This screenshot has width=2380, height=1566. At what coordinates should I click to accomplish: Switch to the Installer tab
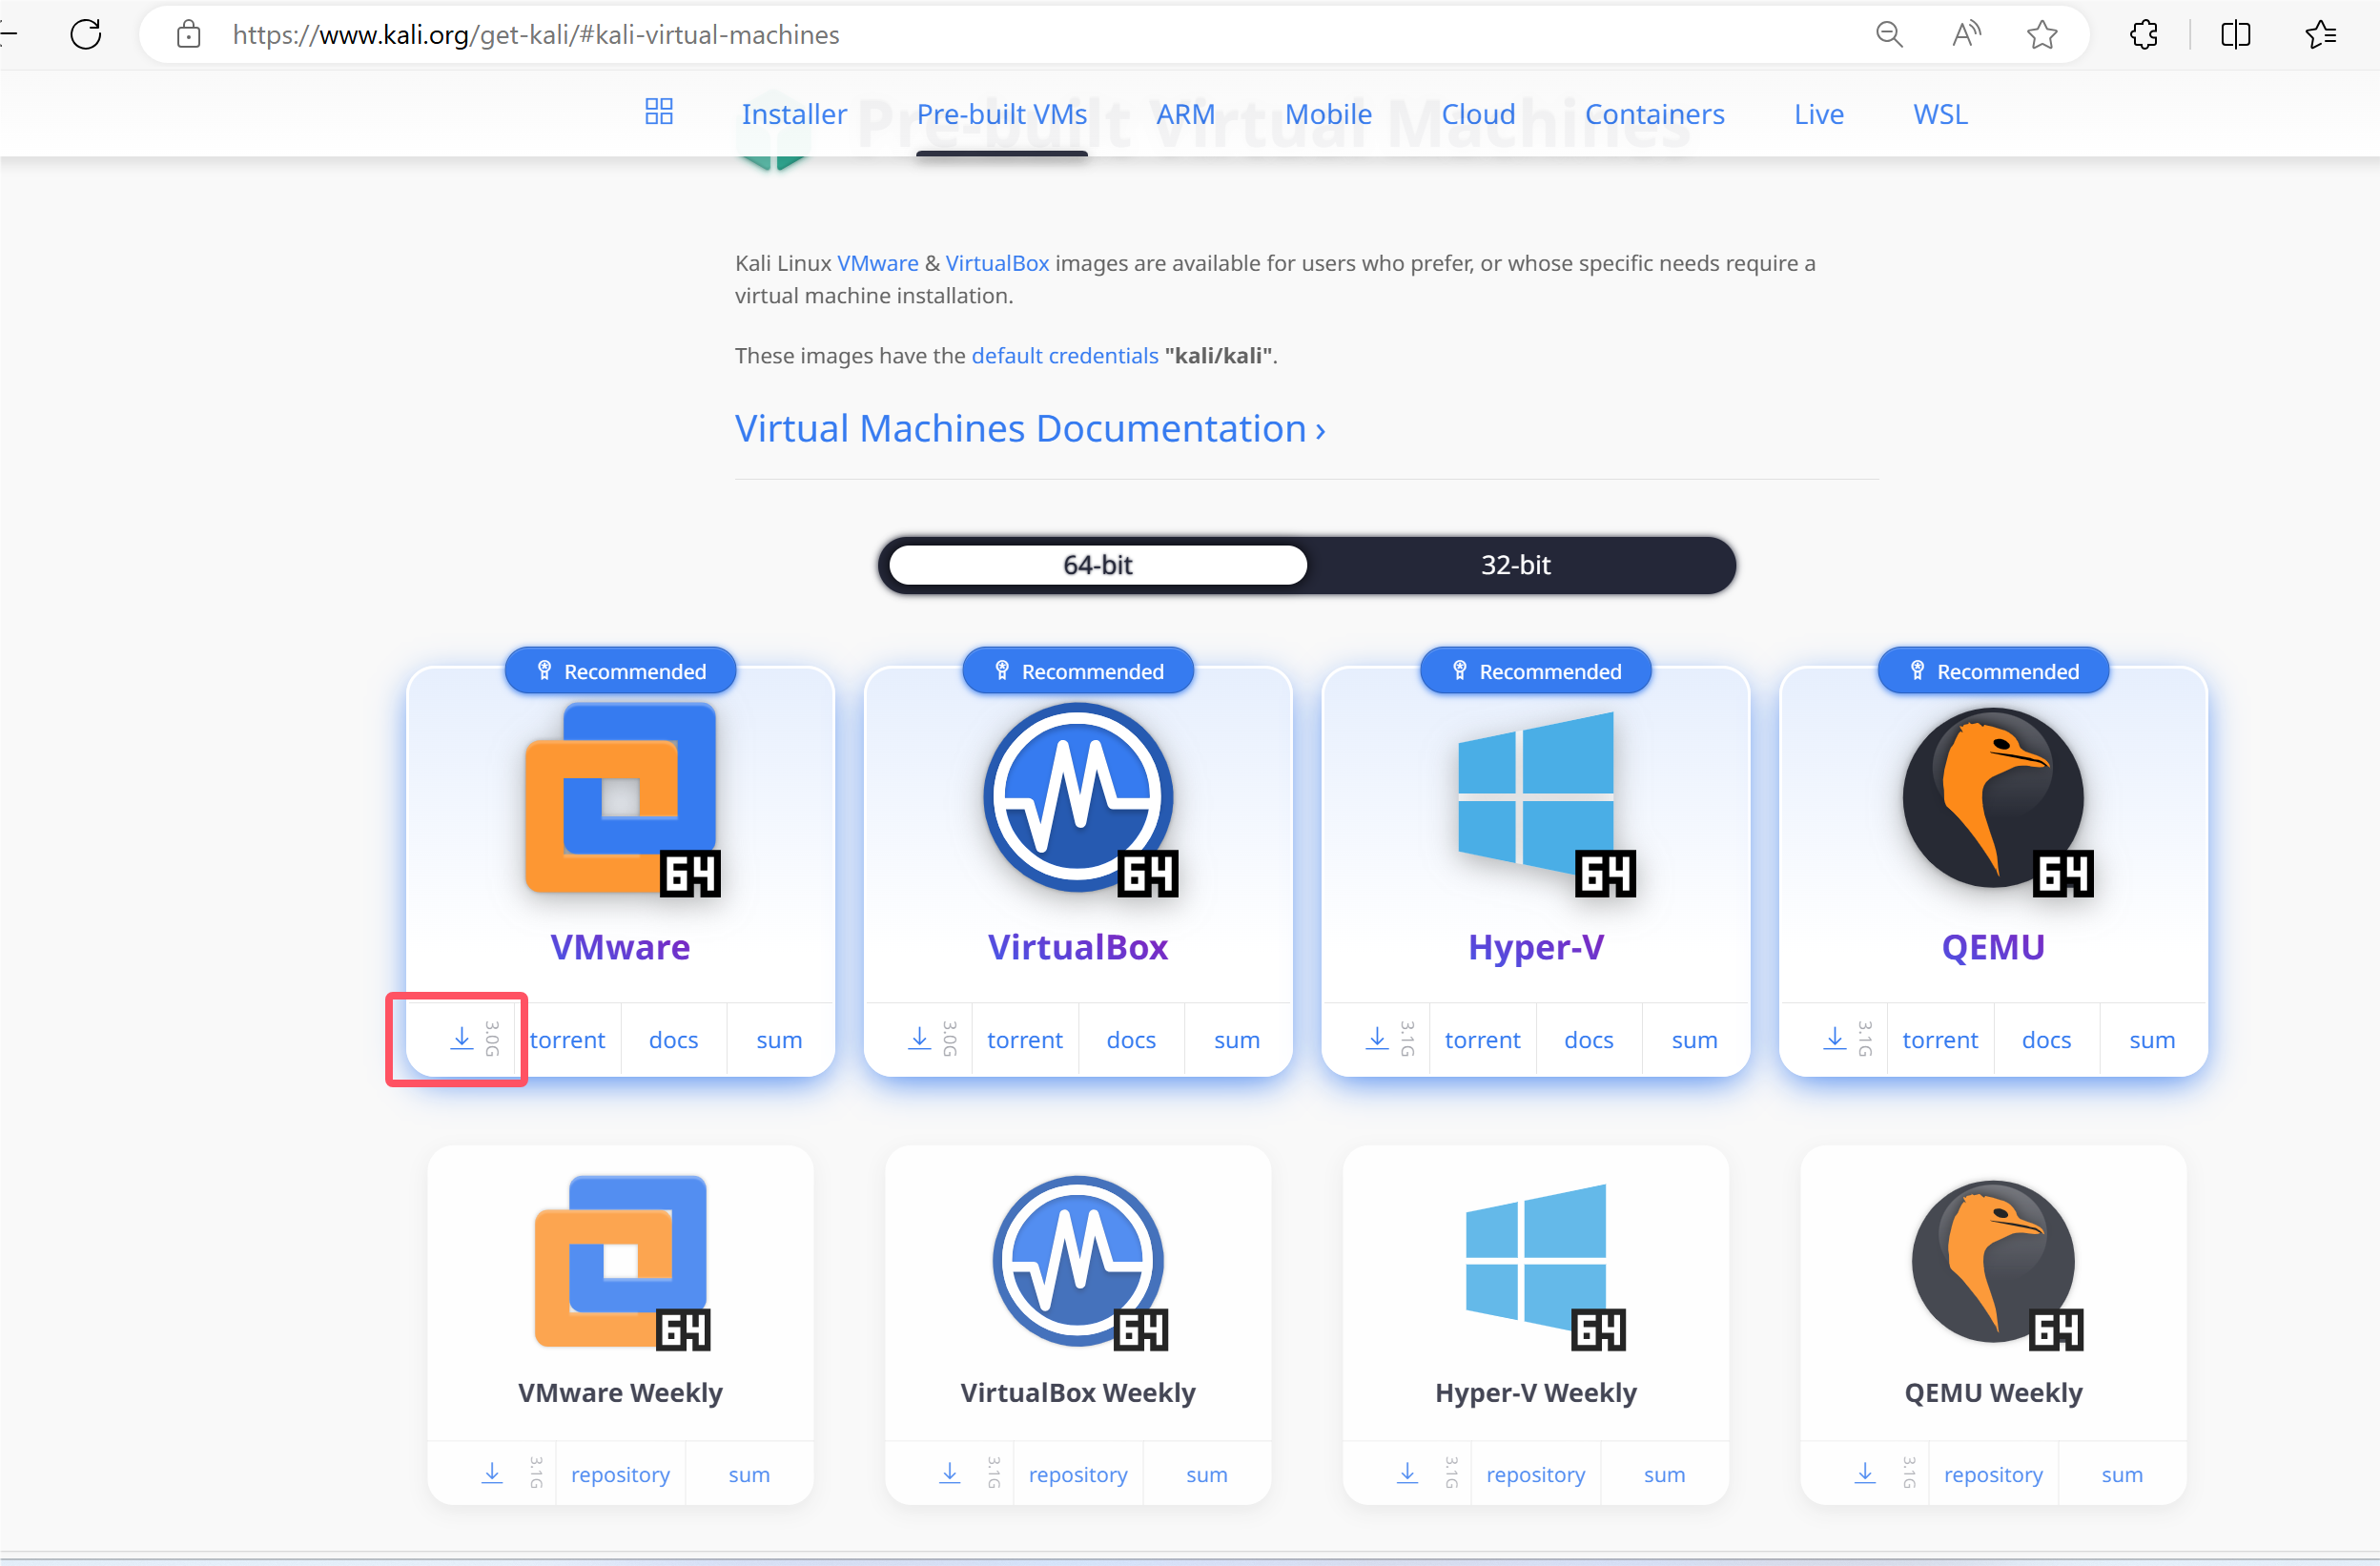tap(794, 114)
